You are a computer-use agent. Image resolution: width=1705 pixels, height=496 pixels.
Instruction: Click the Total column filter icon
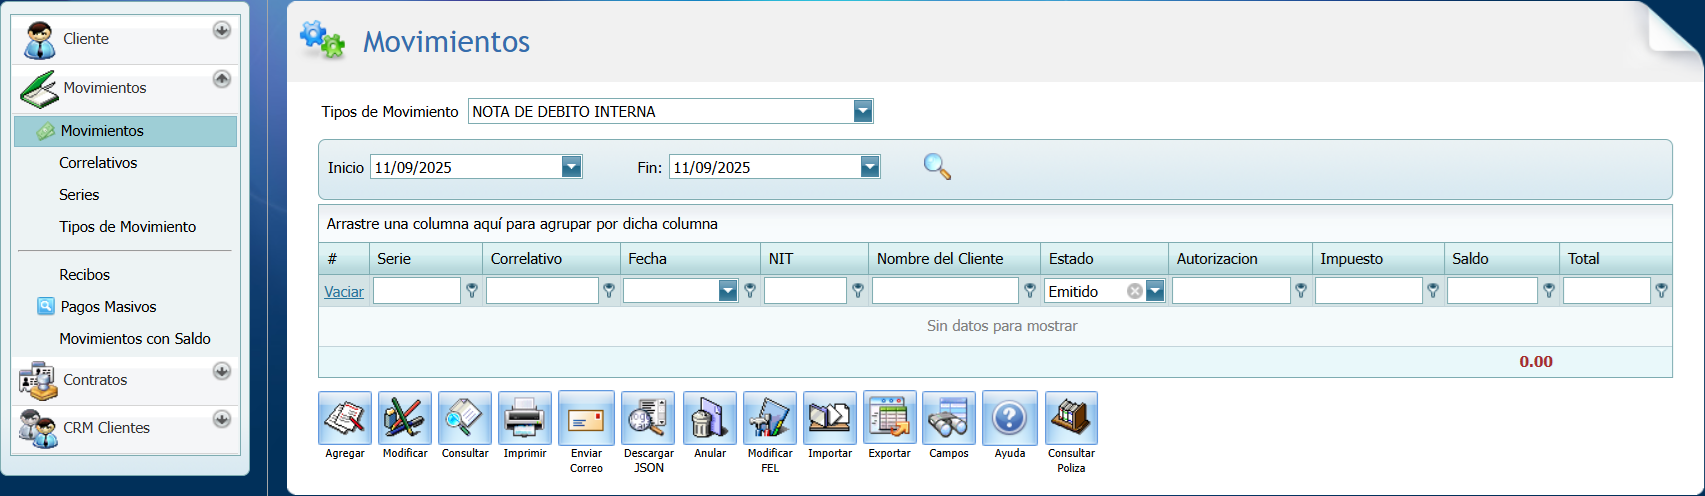1661,291
